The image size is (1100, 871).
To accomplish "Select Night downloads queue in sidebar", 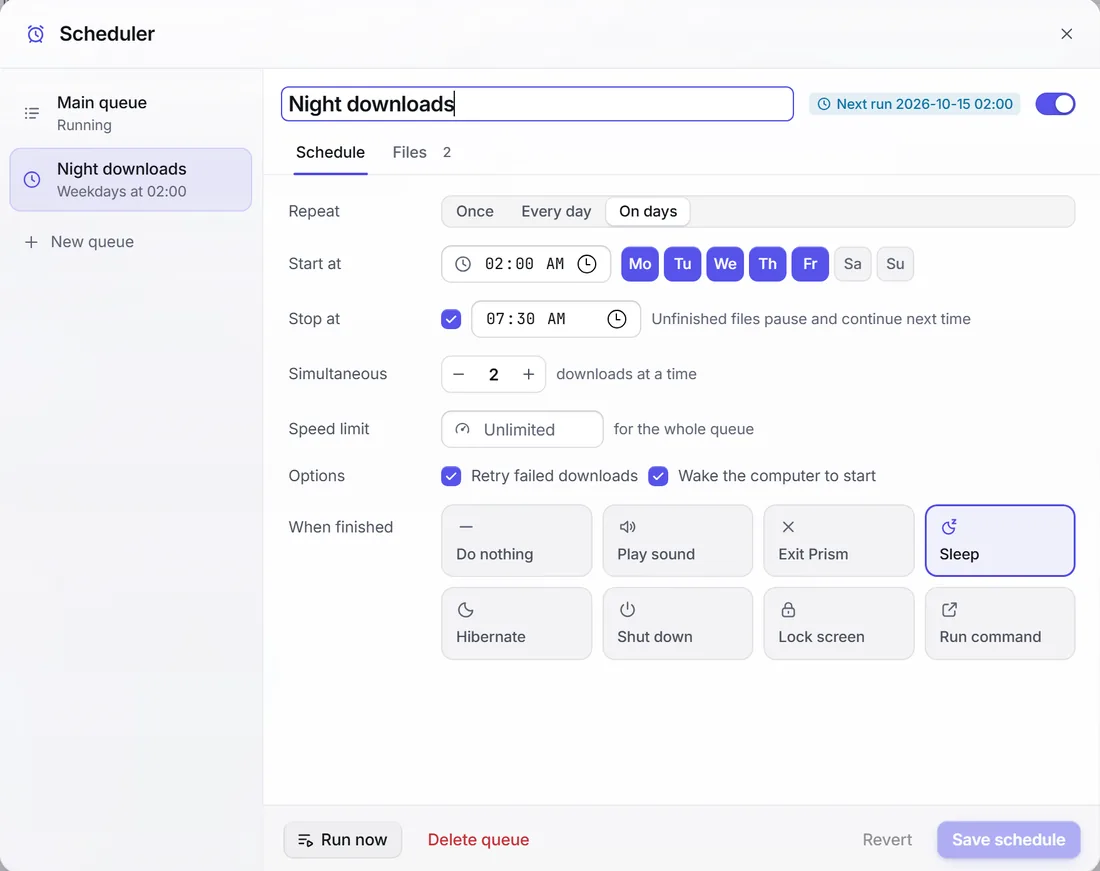I will 130,180.
